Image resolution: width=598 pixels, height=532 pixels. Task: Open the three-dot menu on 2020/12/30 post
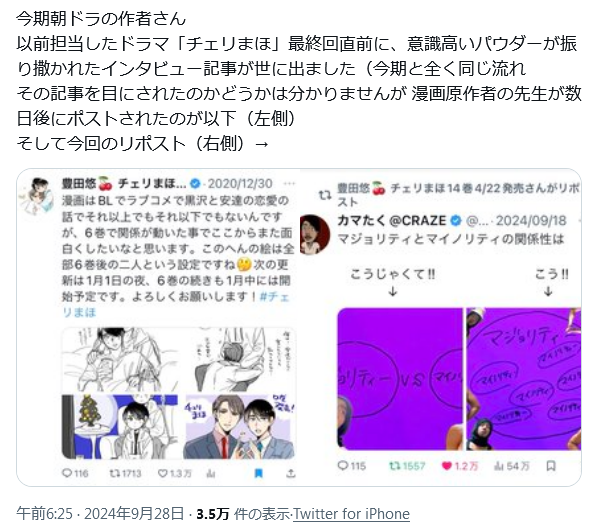289,183
